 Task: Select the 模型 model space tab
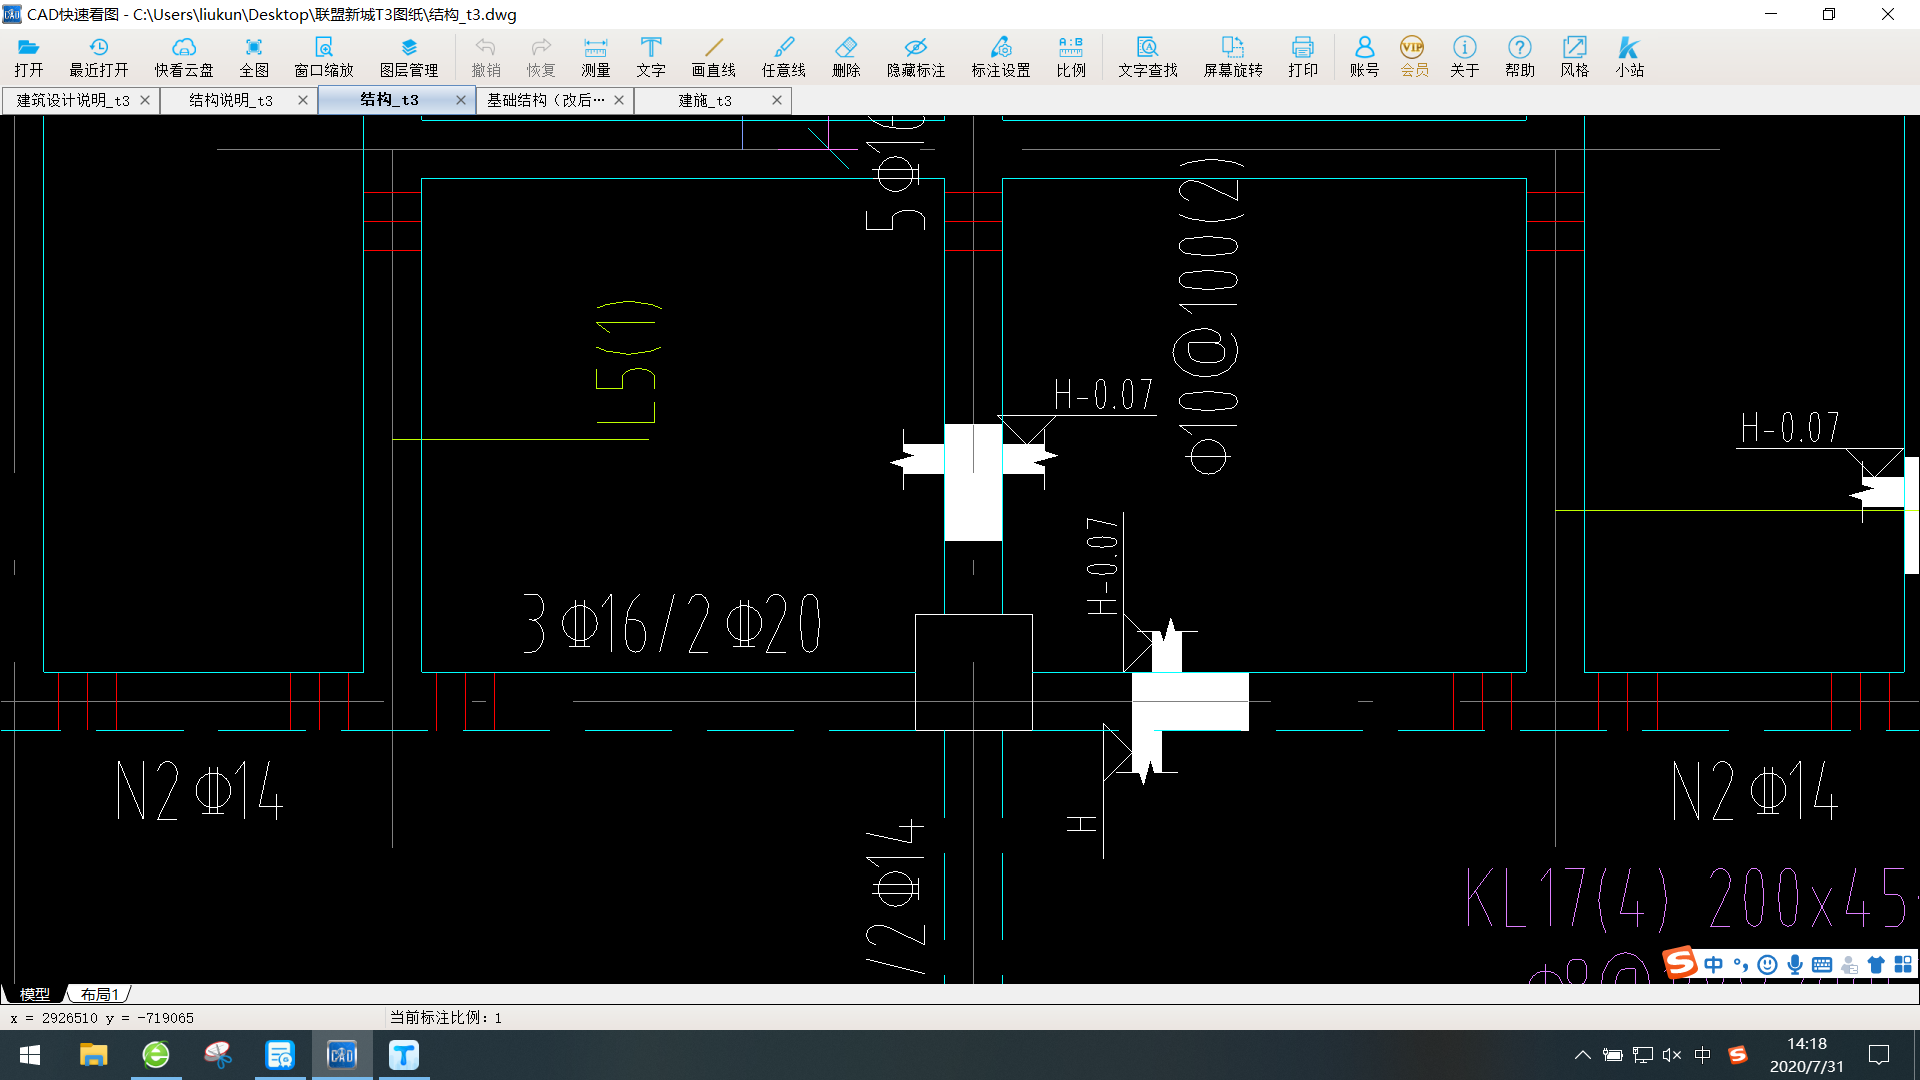point(35,994)
